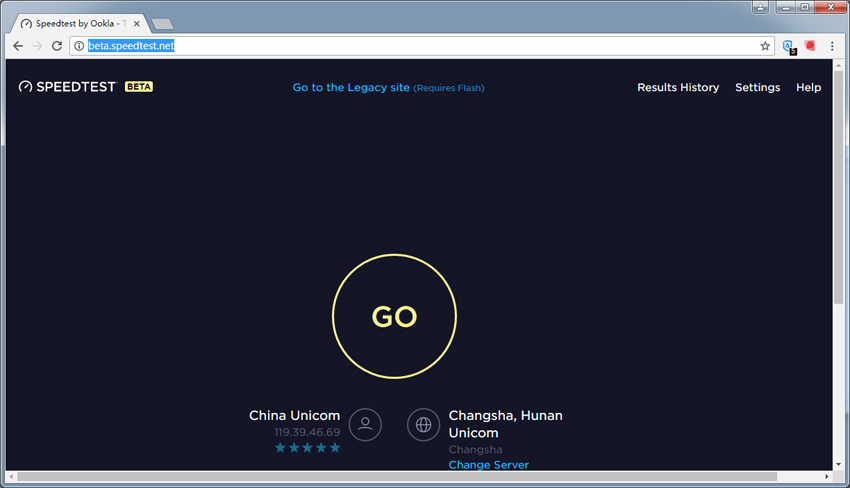Click the five-star rating under China Unicom
This screenshot has width=850, height=488.
[307, 448]
